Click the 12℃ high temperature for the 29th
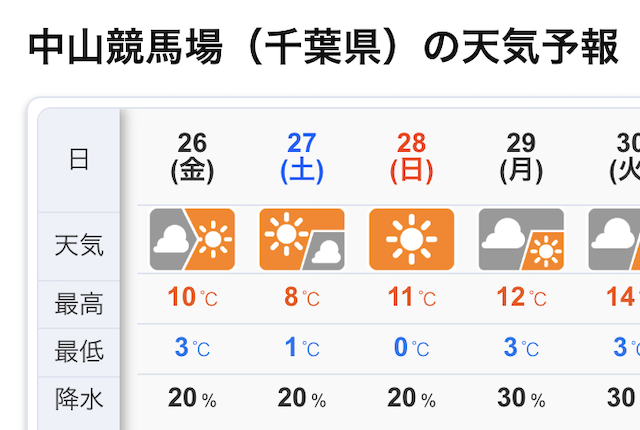 click(521, 298)
